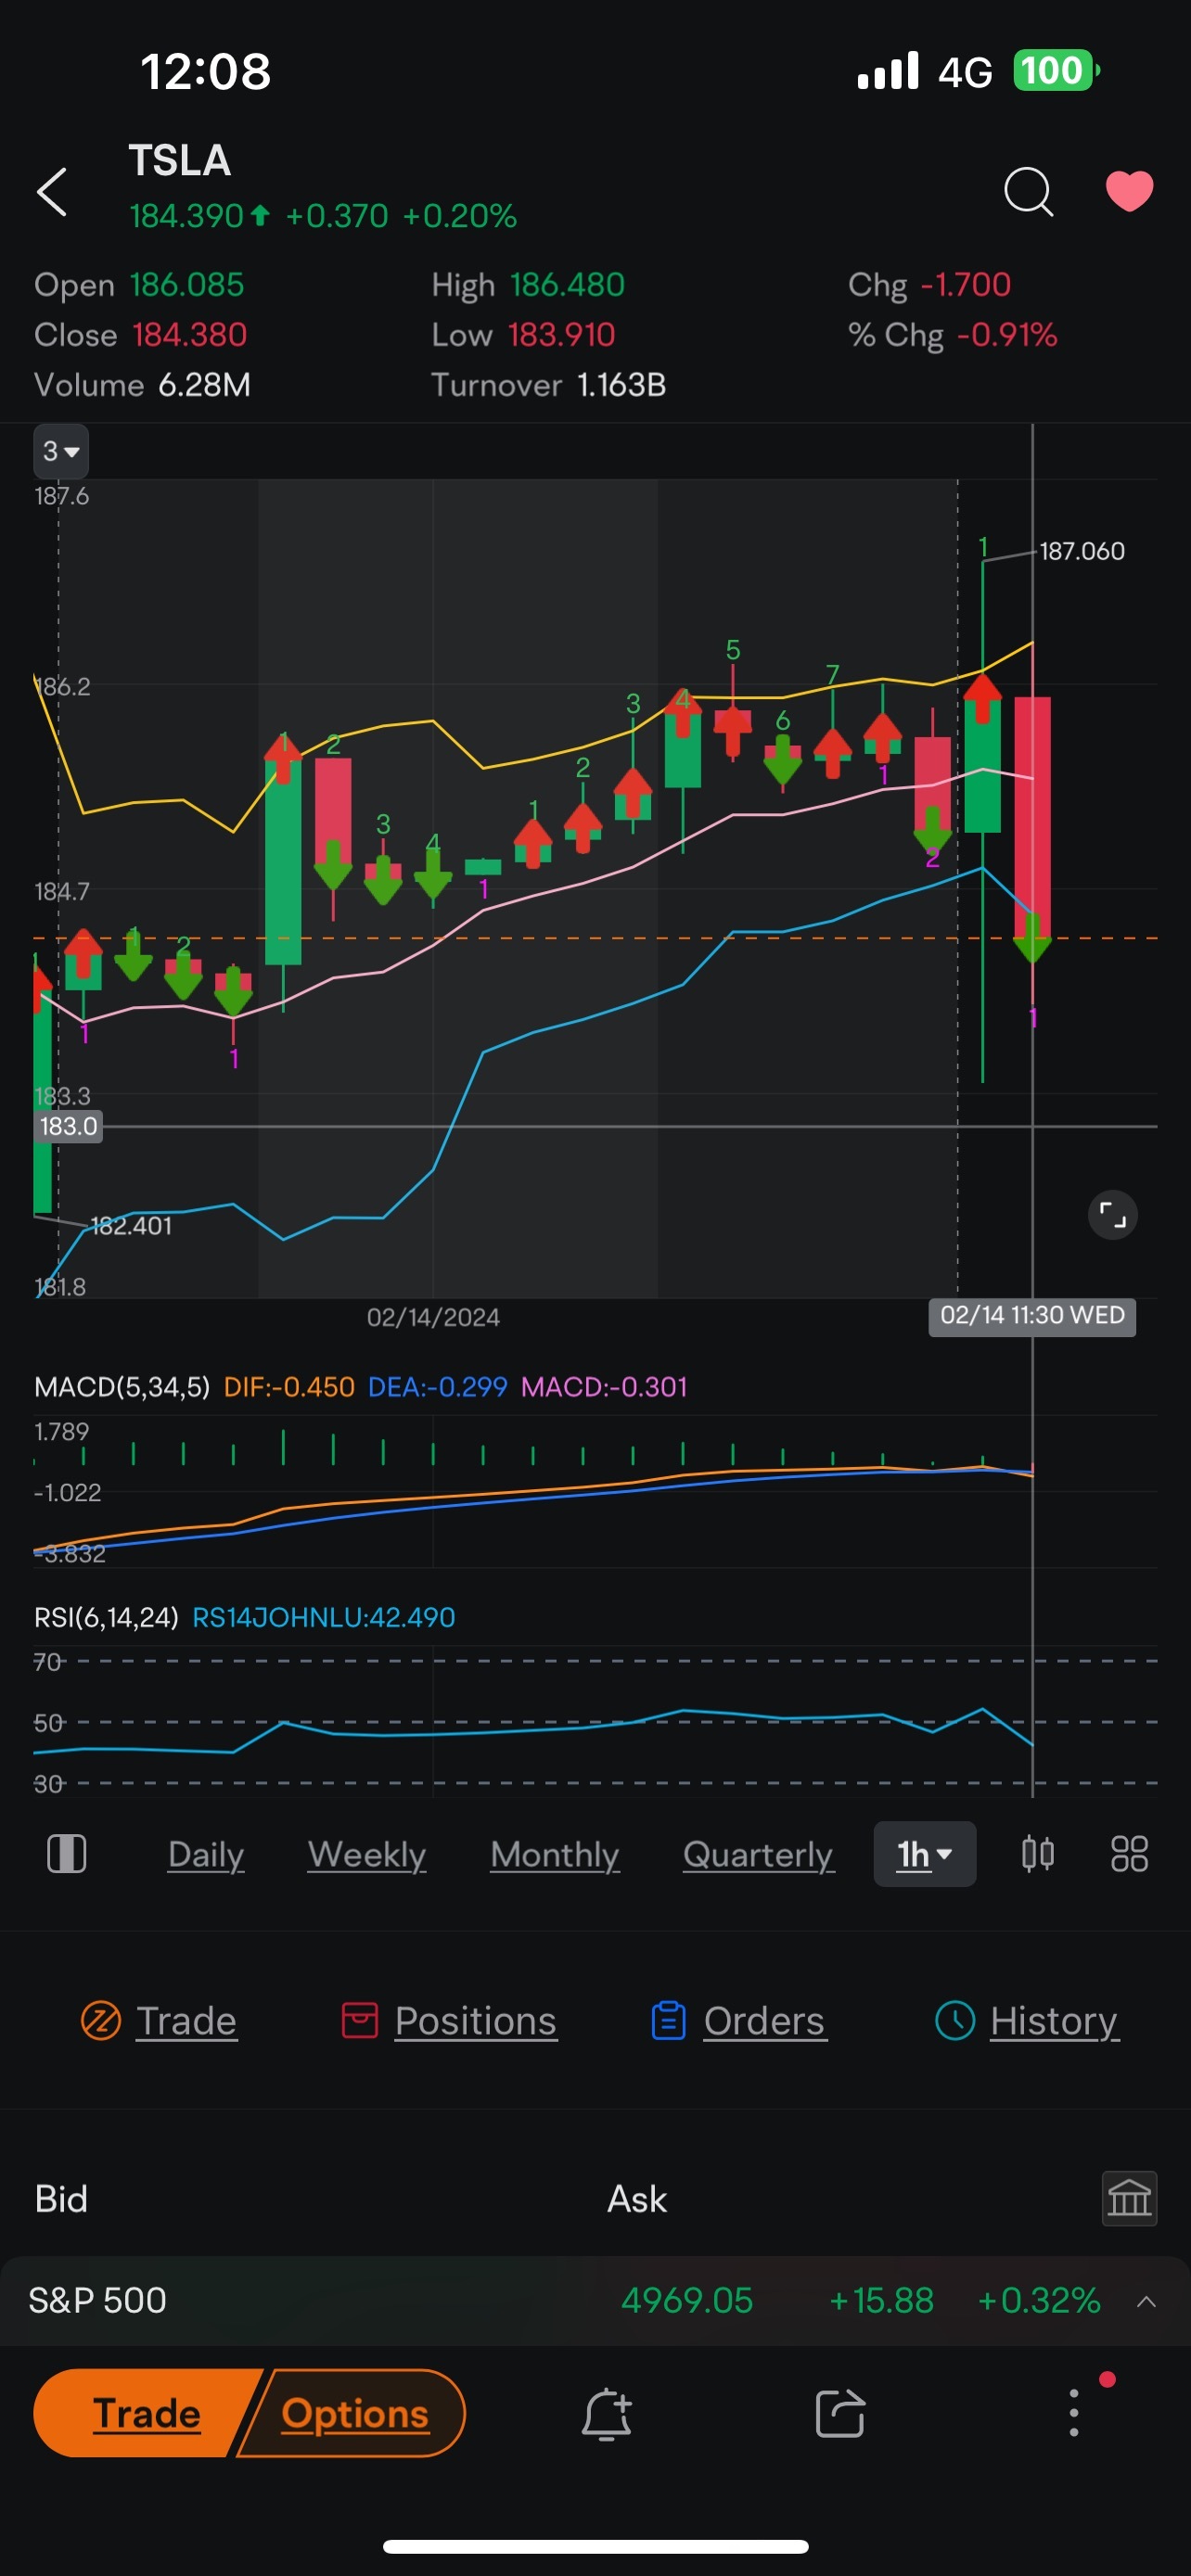Open the three-dot more menu
1191x2576 pixels.
(1074, 2413)
